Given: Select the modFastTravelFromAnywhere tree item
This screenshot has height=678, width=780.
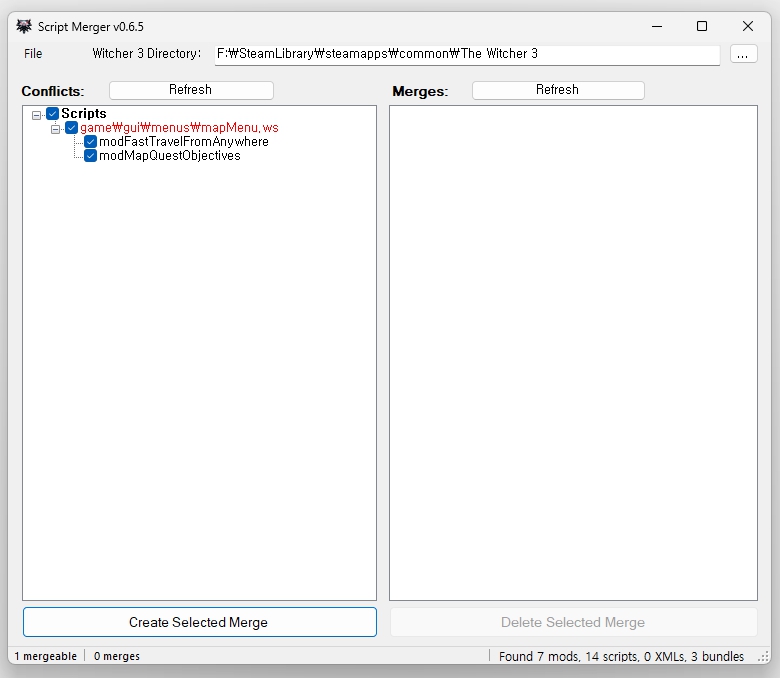Looking at the screenshot, I should 183,142.
